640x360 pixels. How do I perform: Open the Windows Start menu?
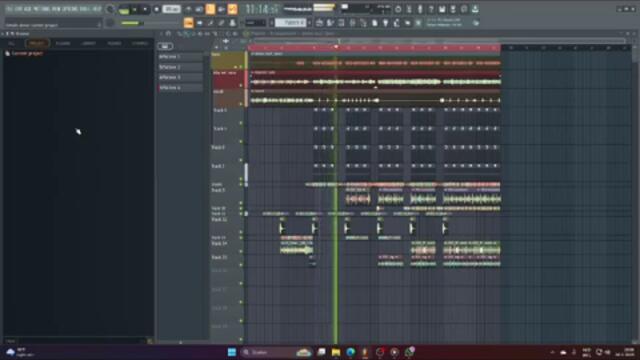[x=232, y=352]
